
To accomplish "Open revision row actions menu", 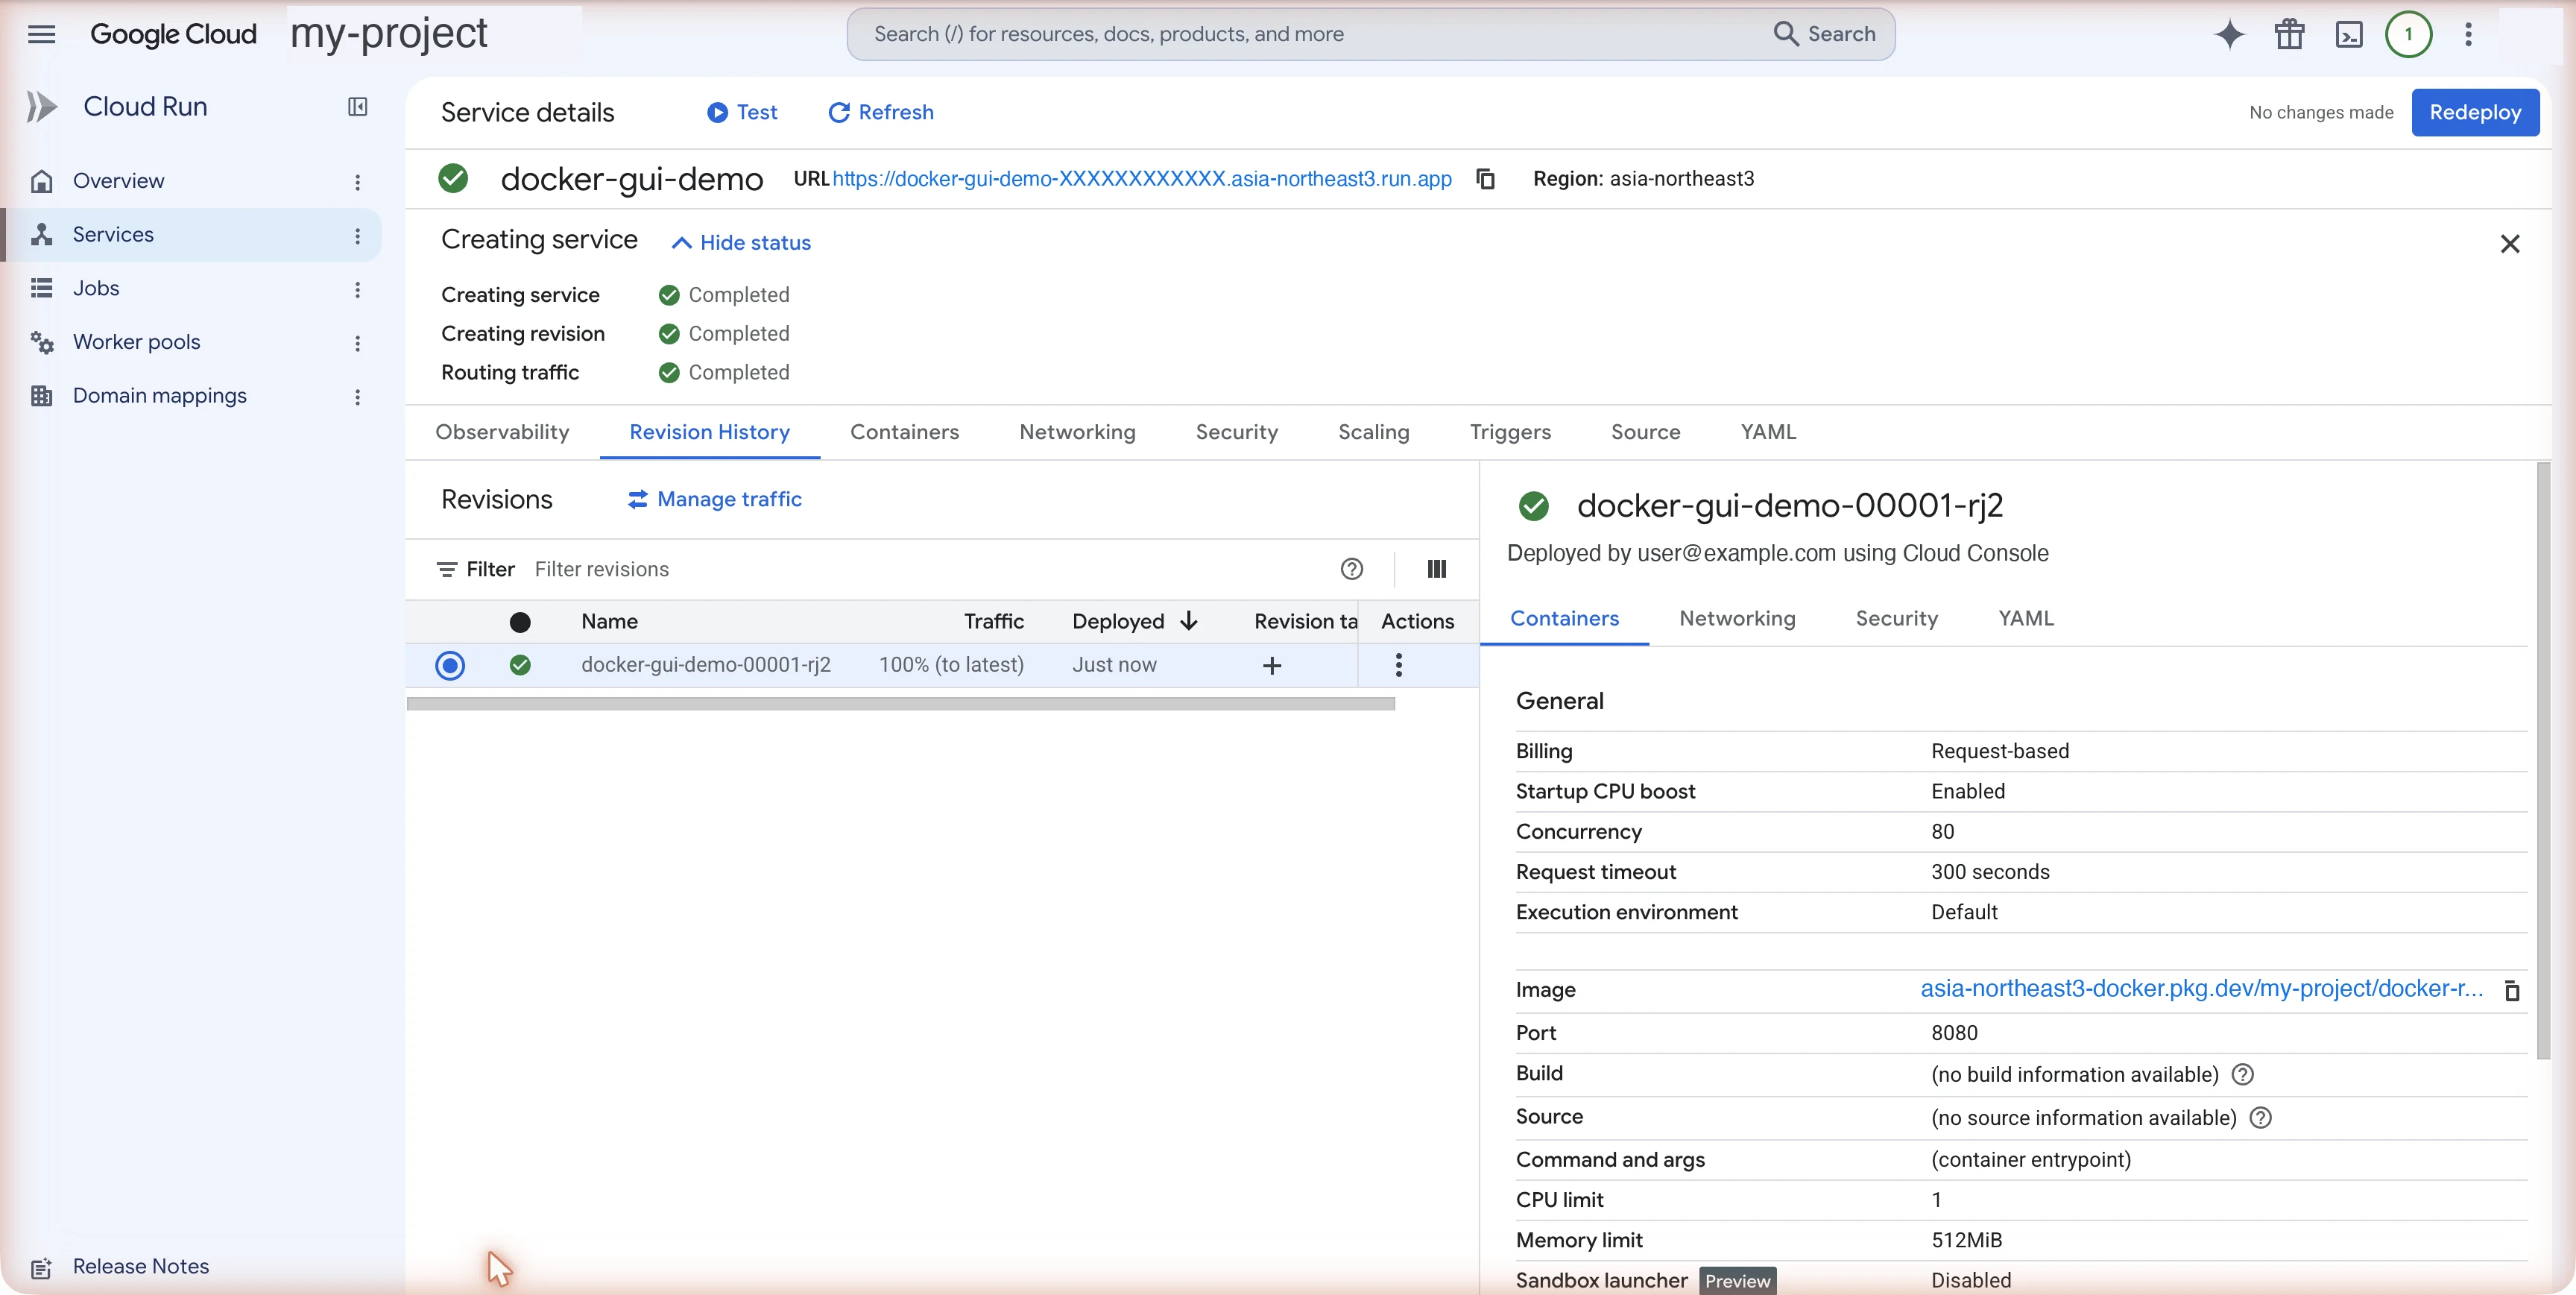I will [x=1398, y=665].
